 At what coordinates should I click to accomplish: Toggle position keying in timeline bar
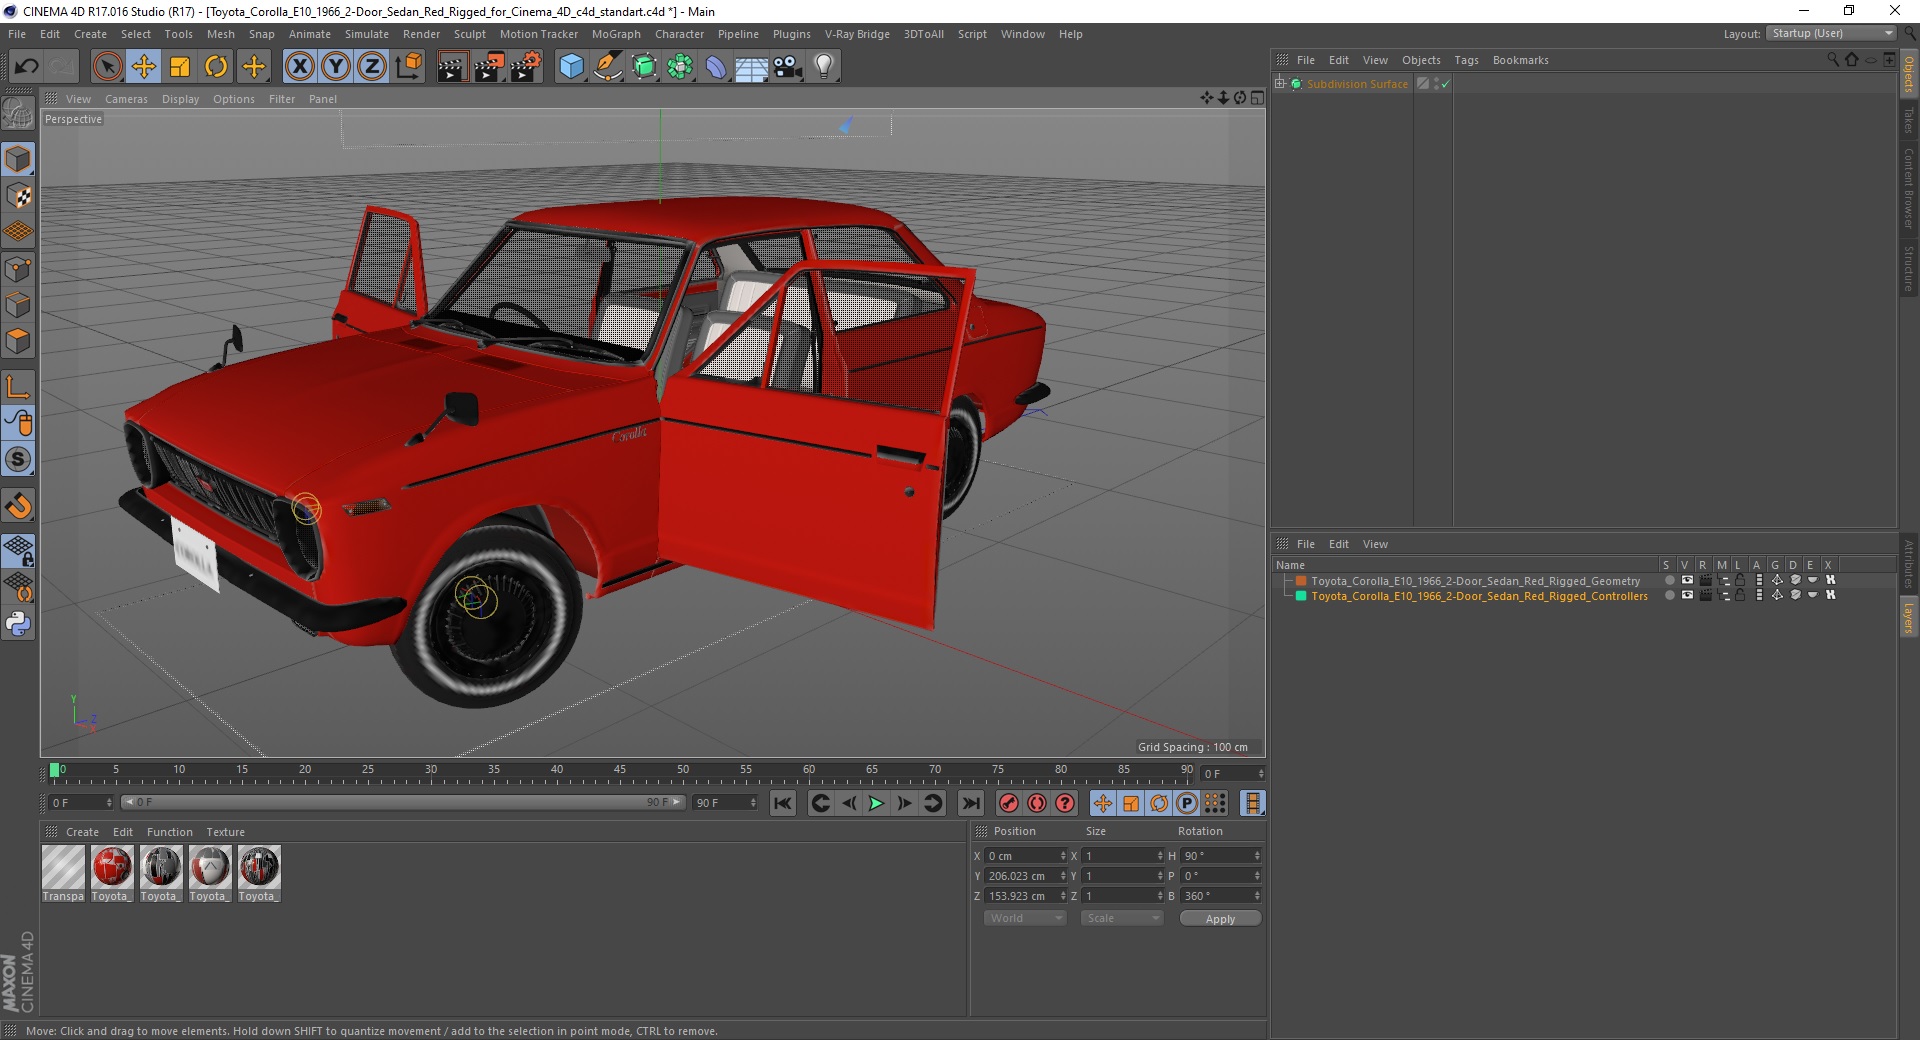point(1102,803)
